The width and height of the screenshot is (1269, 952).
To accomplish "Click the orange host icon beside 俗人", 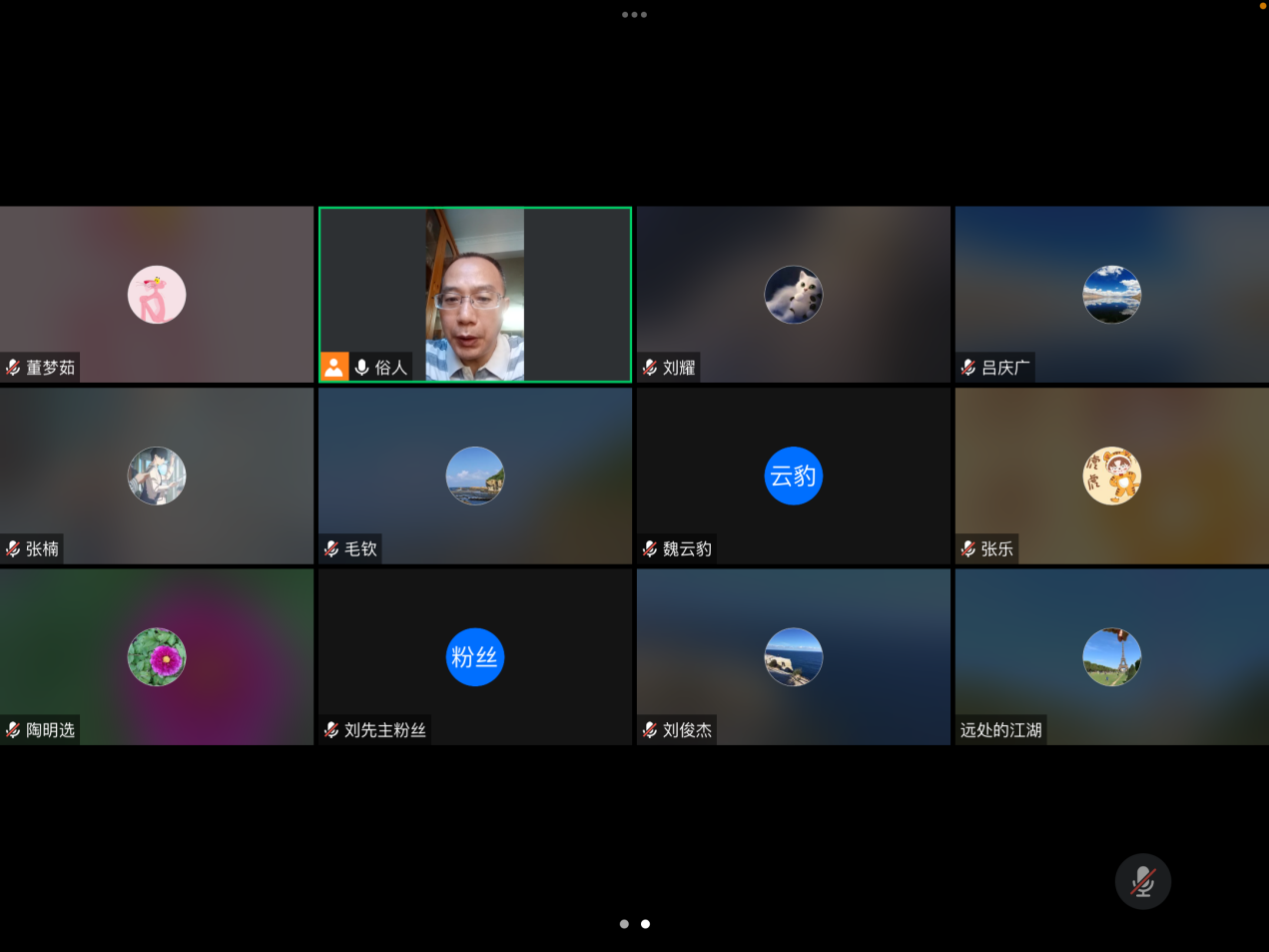I will 334,367.
